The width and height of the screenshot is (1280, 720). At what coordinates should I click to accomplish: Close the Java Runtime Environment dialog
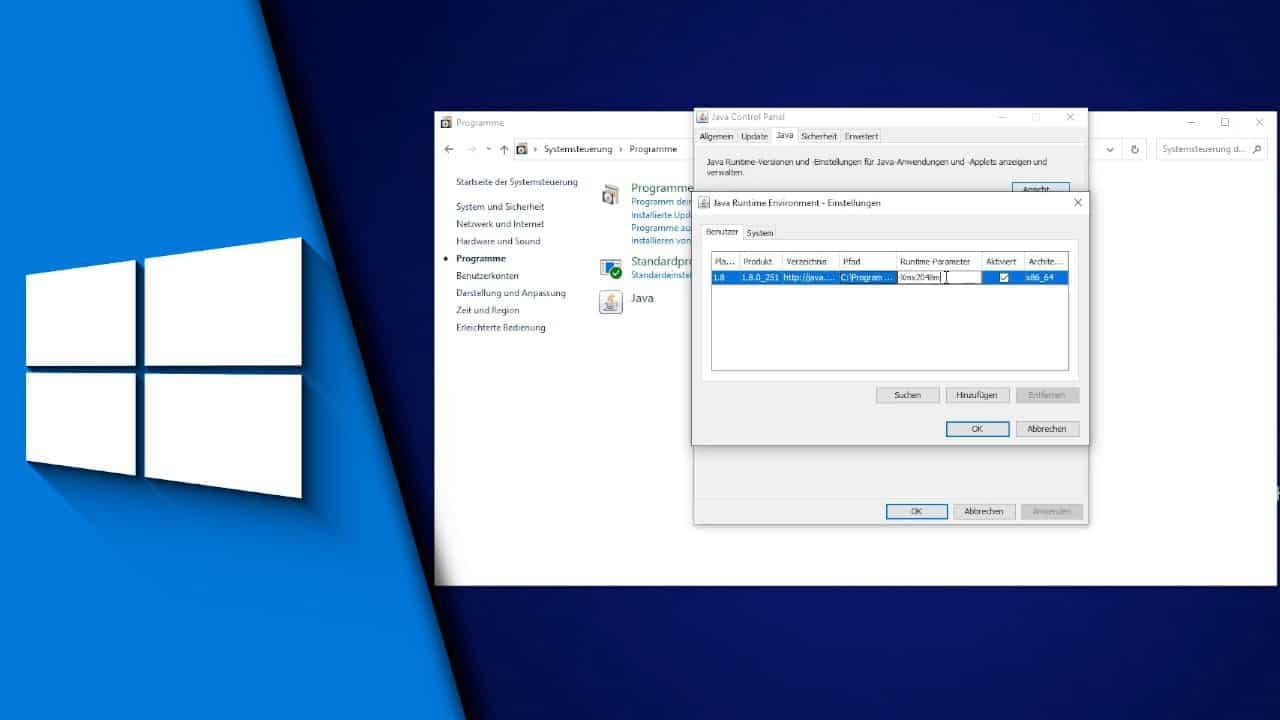[1077, 203]
